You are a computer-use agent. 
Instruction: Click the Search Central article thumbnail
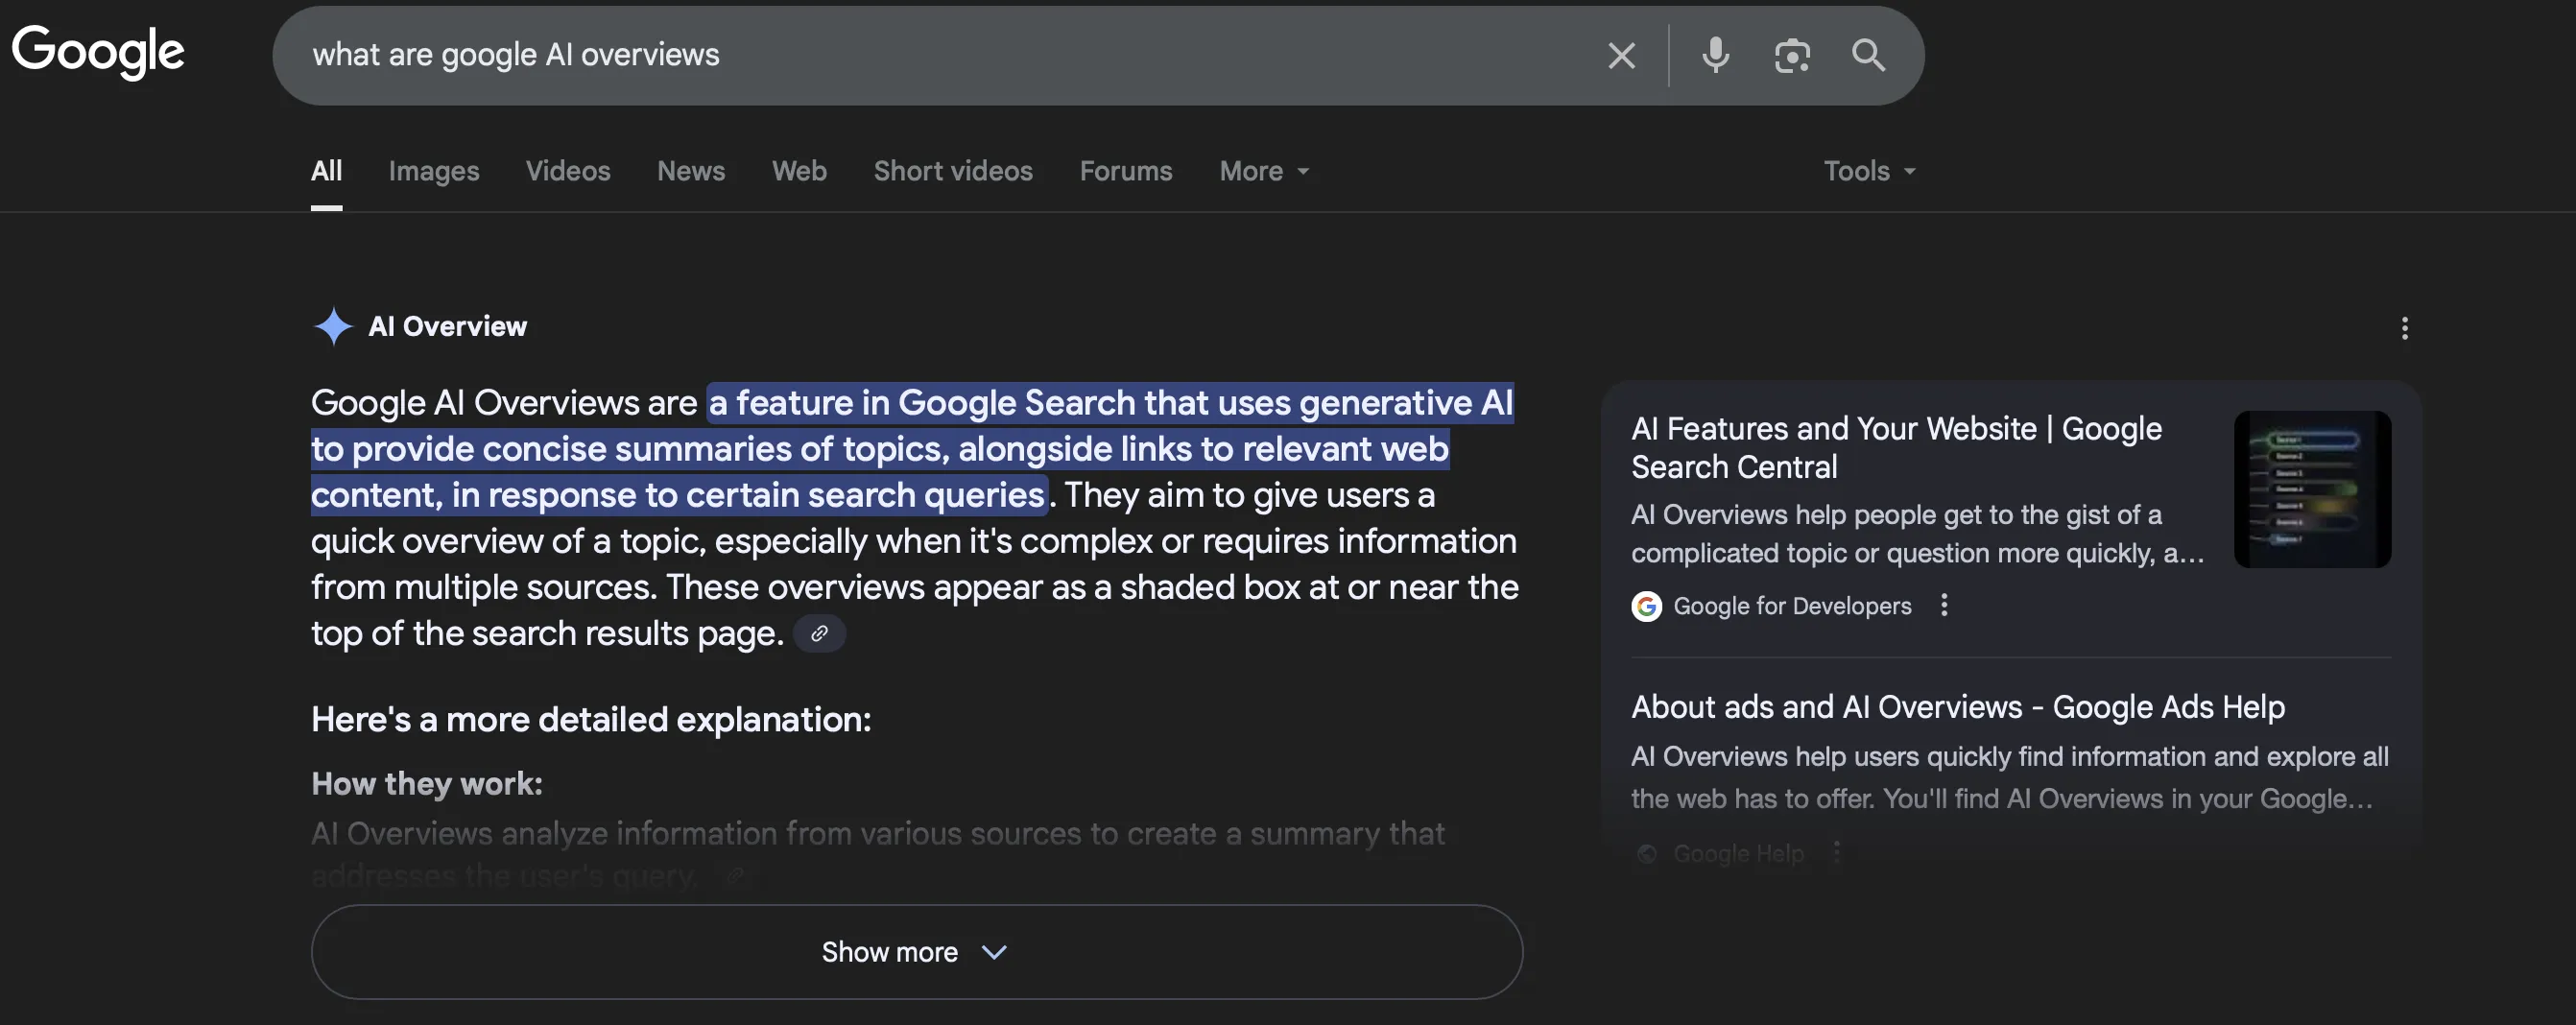tap(2312, 489)
